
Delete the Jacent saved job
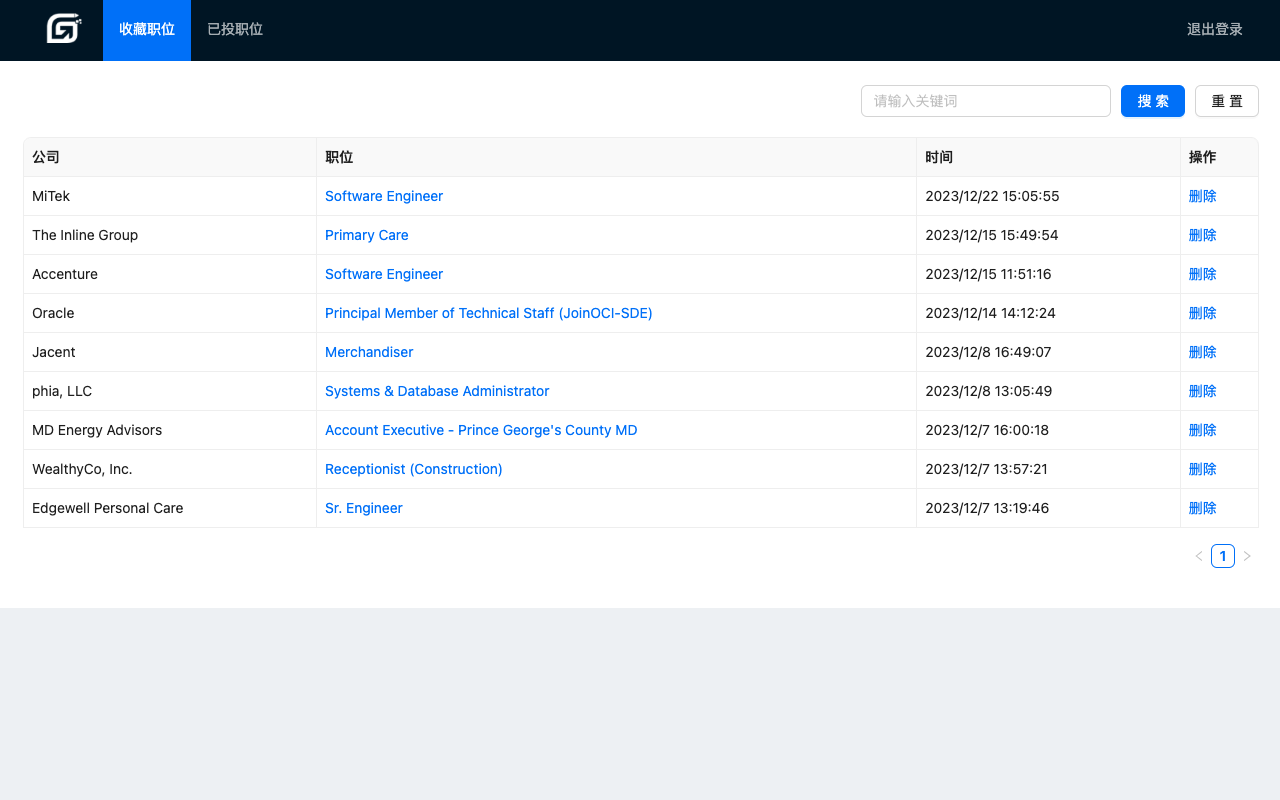(x=1203, y=352)
